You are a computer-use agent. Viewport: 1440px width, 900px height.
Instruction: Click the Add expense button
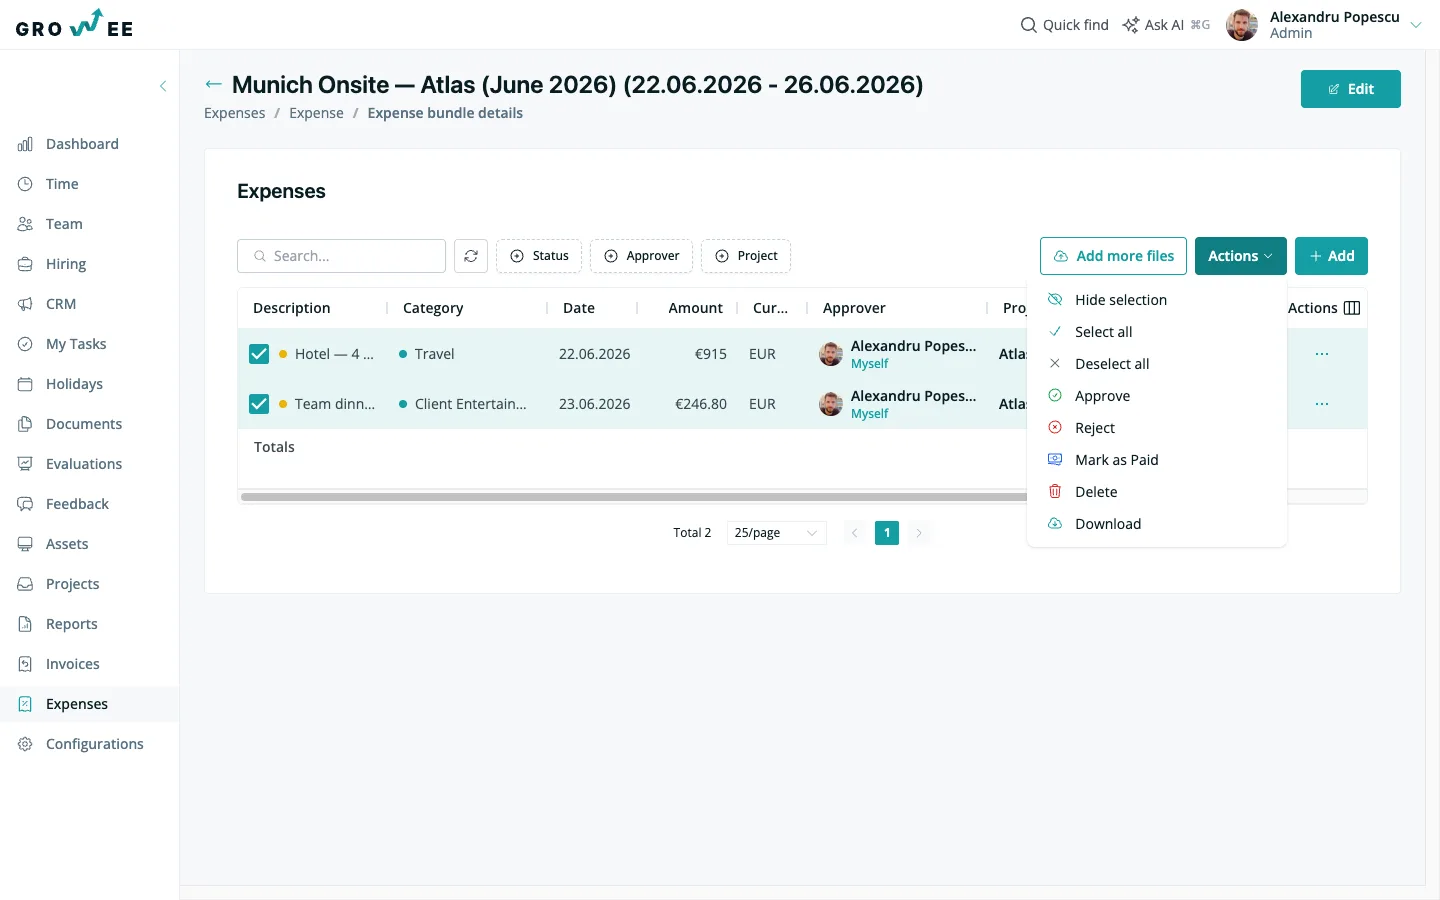[x=1331, y=256]
